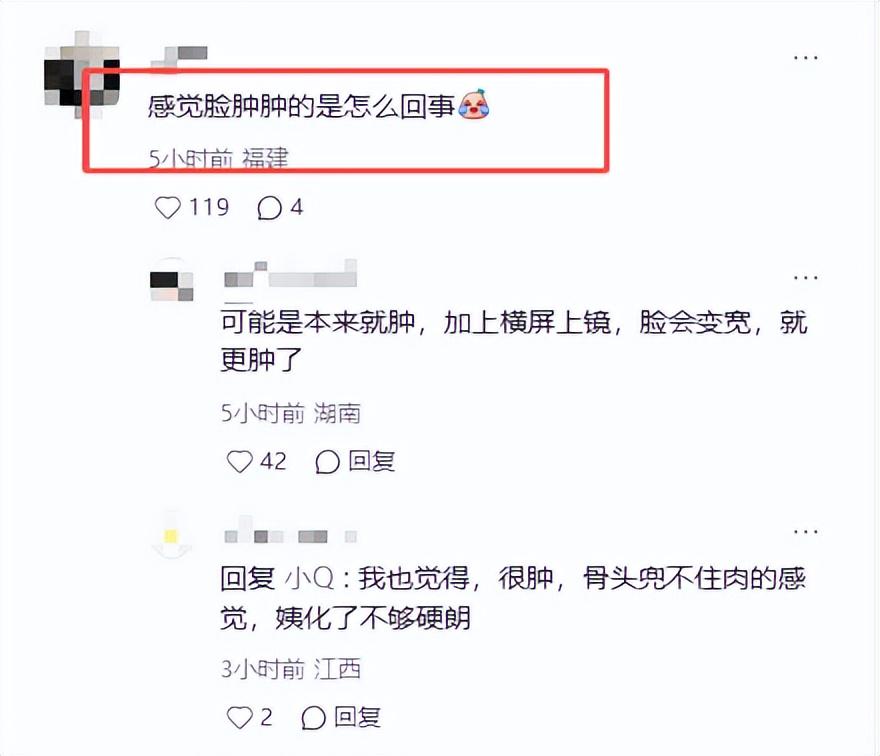The width and height of the screenshot is (880, 756).
Task: Click the comment text 感觉脸肿肿的是怎么回事
Action: click(x=301, y=106)
